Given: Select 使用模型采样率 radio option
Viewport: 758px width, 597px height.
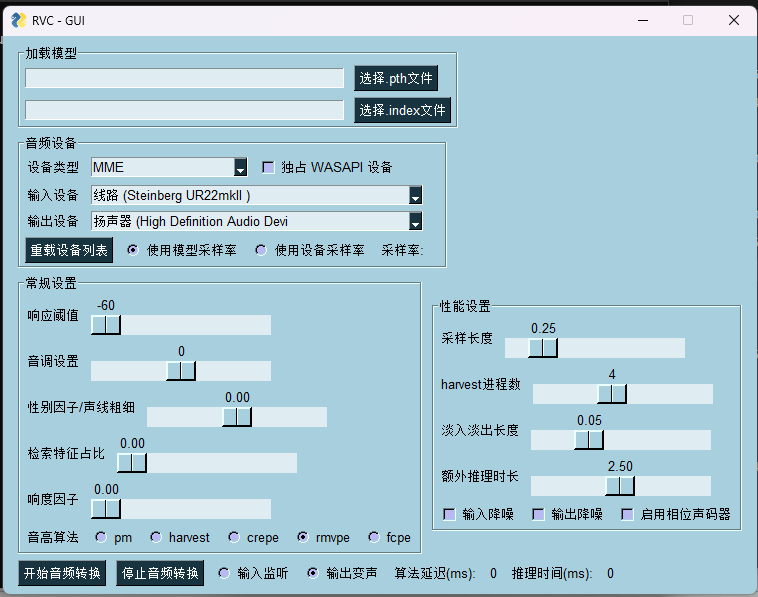Looking at the screenshot, I should coord(133,250).
